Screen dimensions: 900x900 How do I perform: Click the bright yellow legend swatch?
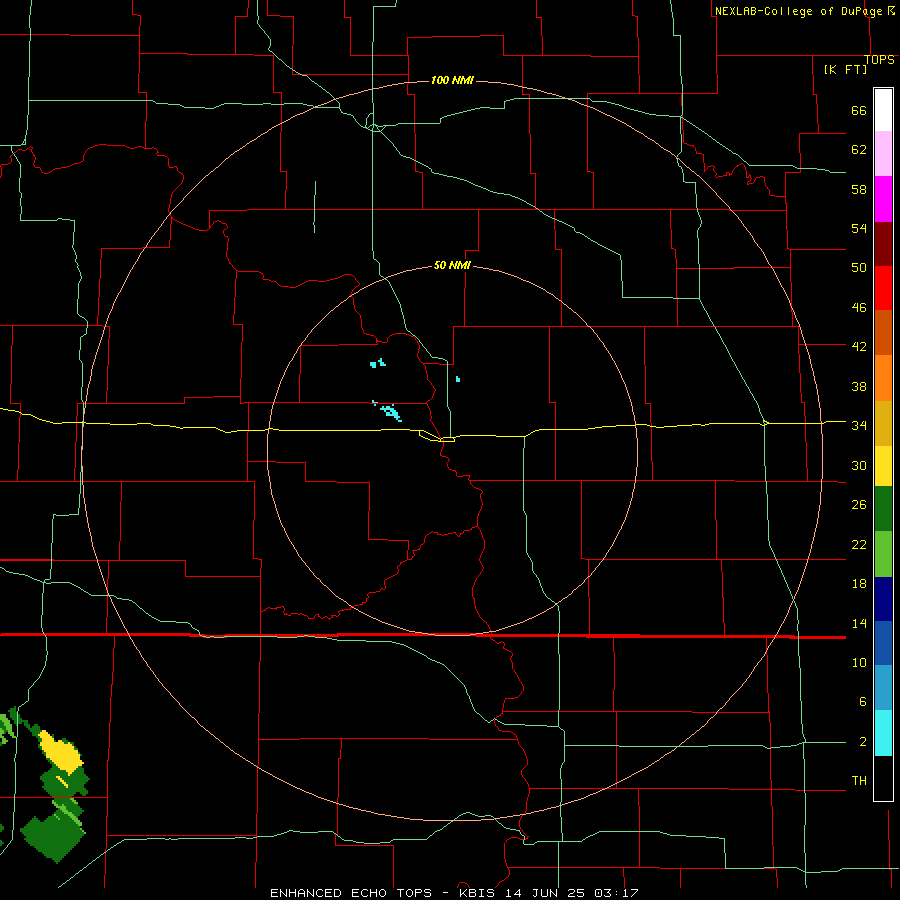point(883,466)
